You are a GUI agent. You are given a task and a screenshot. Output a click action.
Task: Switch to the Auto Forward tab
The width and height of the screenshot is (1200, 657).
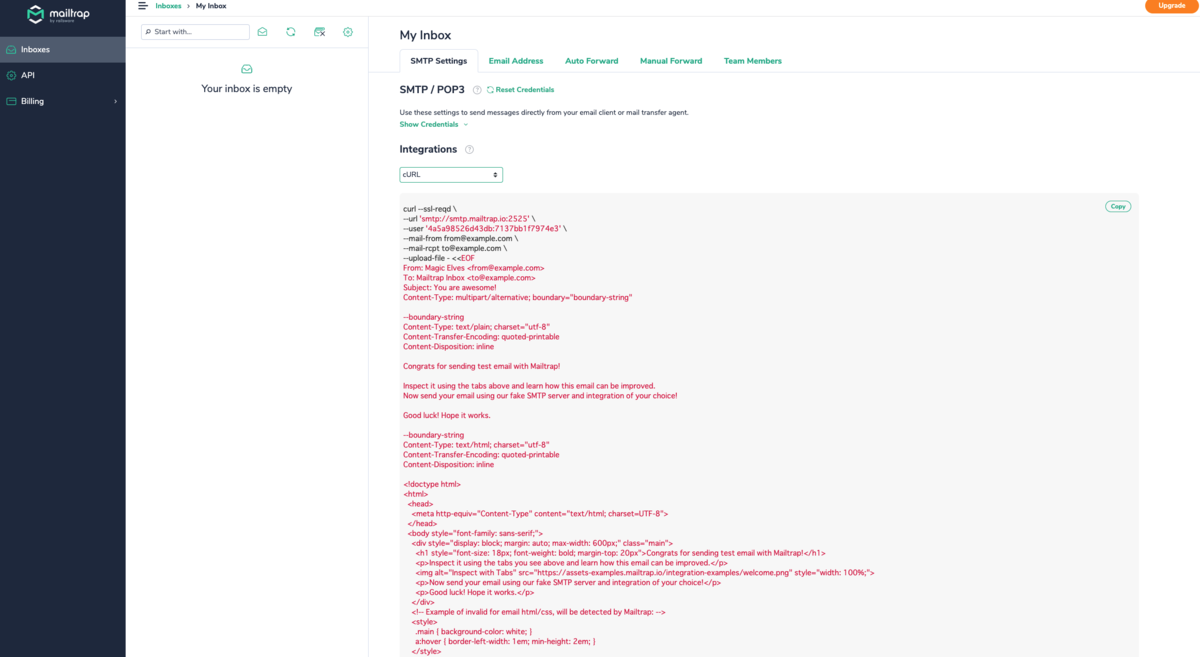pyautogui.click(x=592, y=61)
